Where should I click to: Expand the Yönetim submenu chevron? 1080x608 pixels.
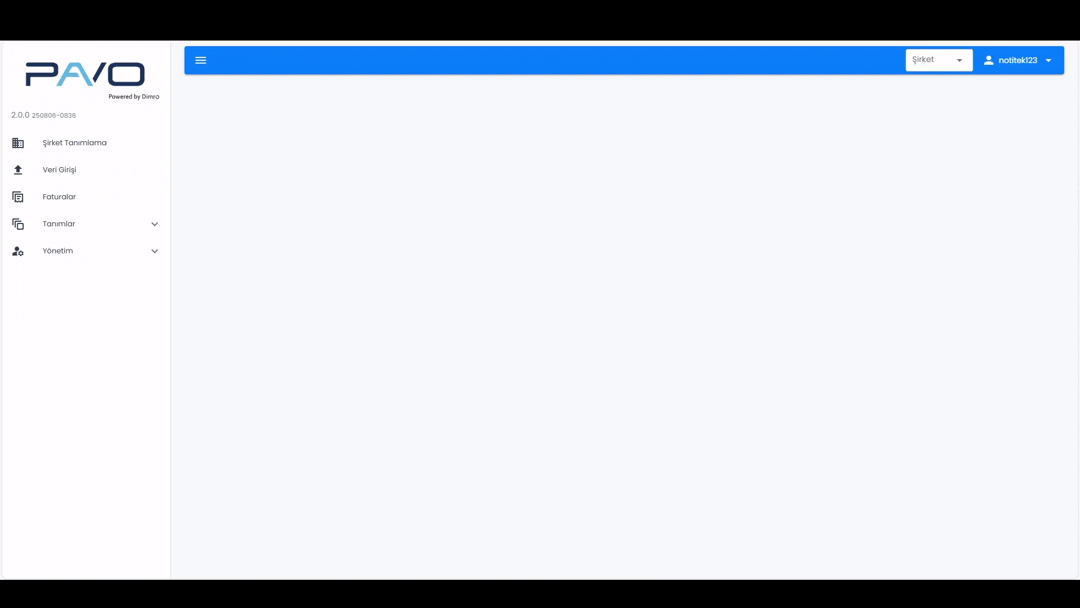click(154, 251)
